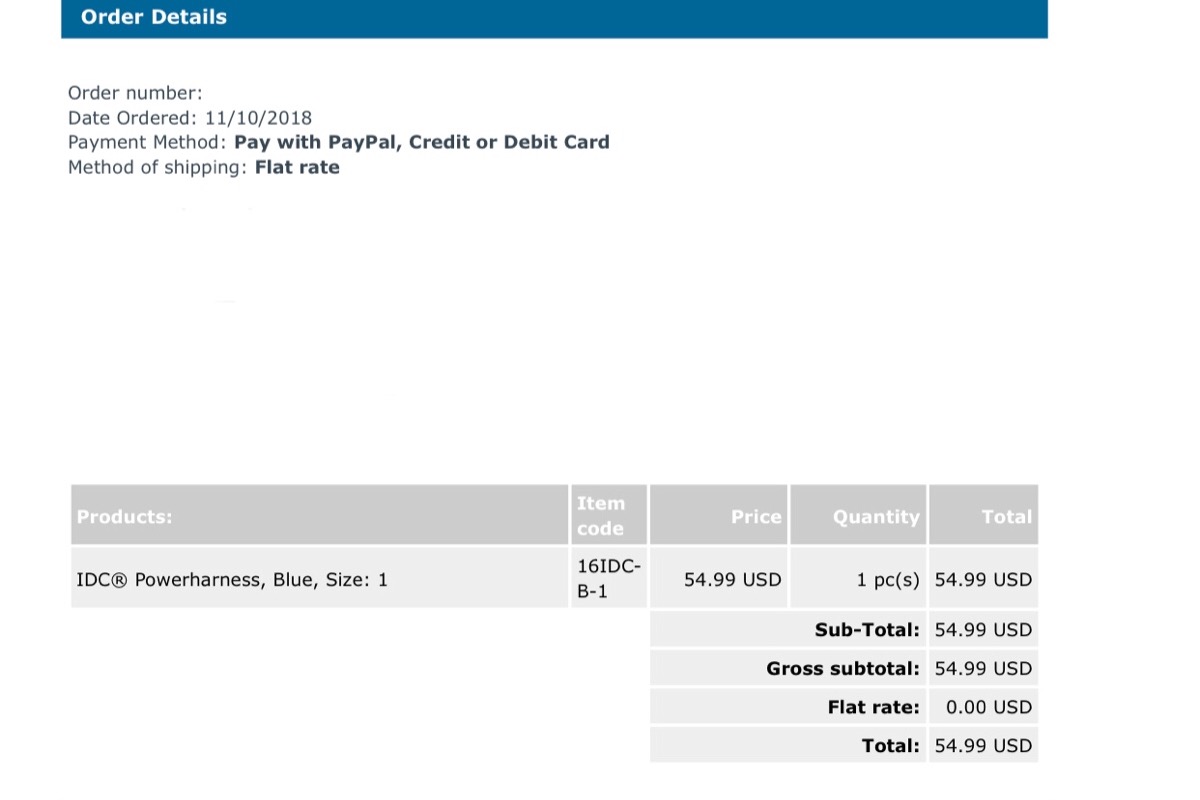Select the Order number label
The height and width of the screenshot is (800, 1200).
pyautogui.click(x=135, y=93)
